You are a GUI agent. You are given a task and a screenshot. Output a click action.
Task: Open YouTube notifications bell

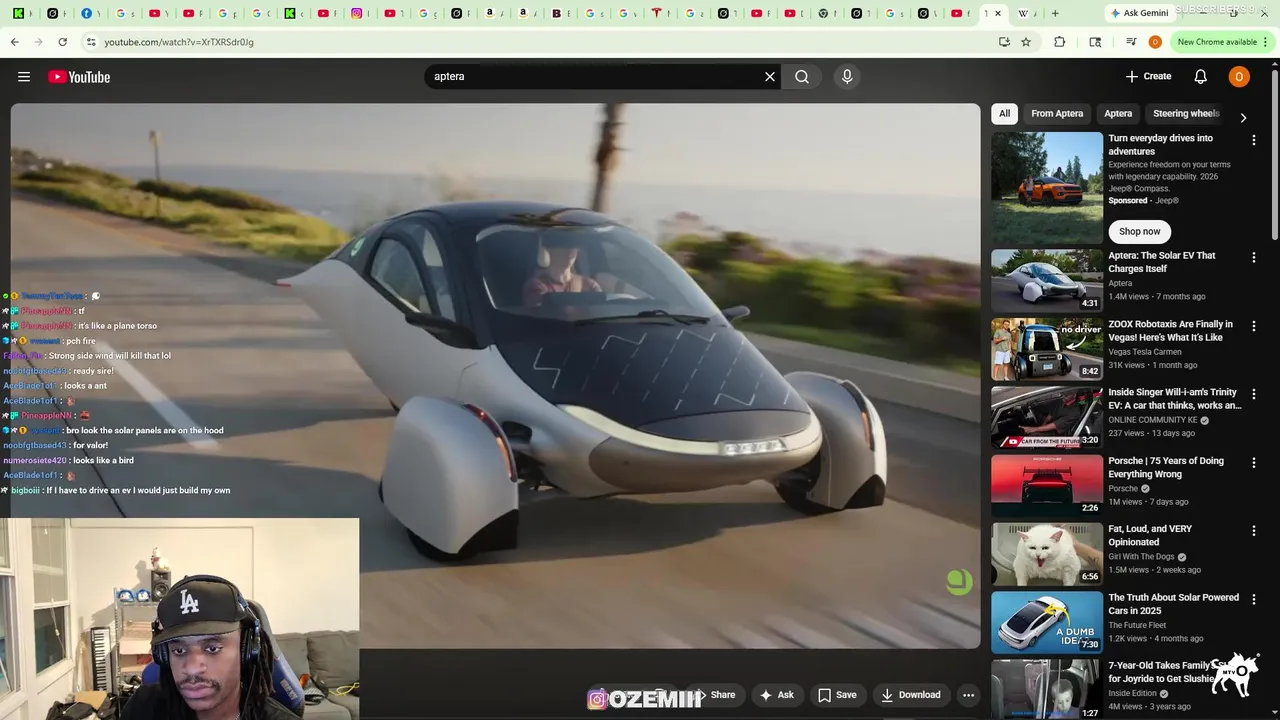click(1201, 77)
